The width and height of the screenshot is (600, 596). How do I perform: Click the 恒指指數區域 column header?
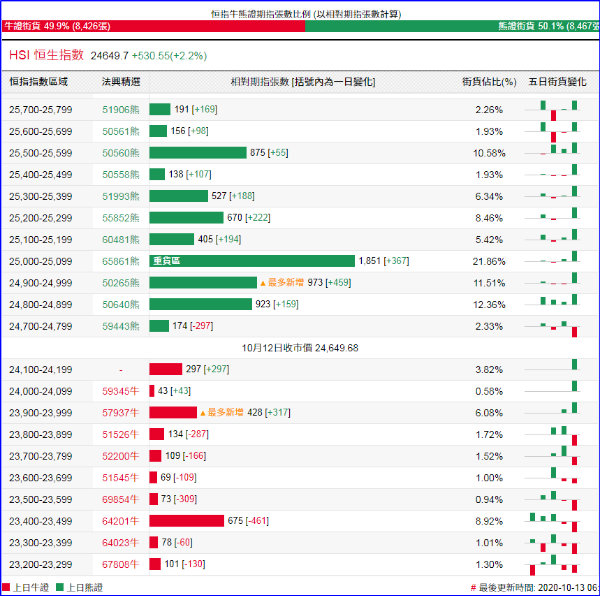click(38, 81)
